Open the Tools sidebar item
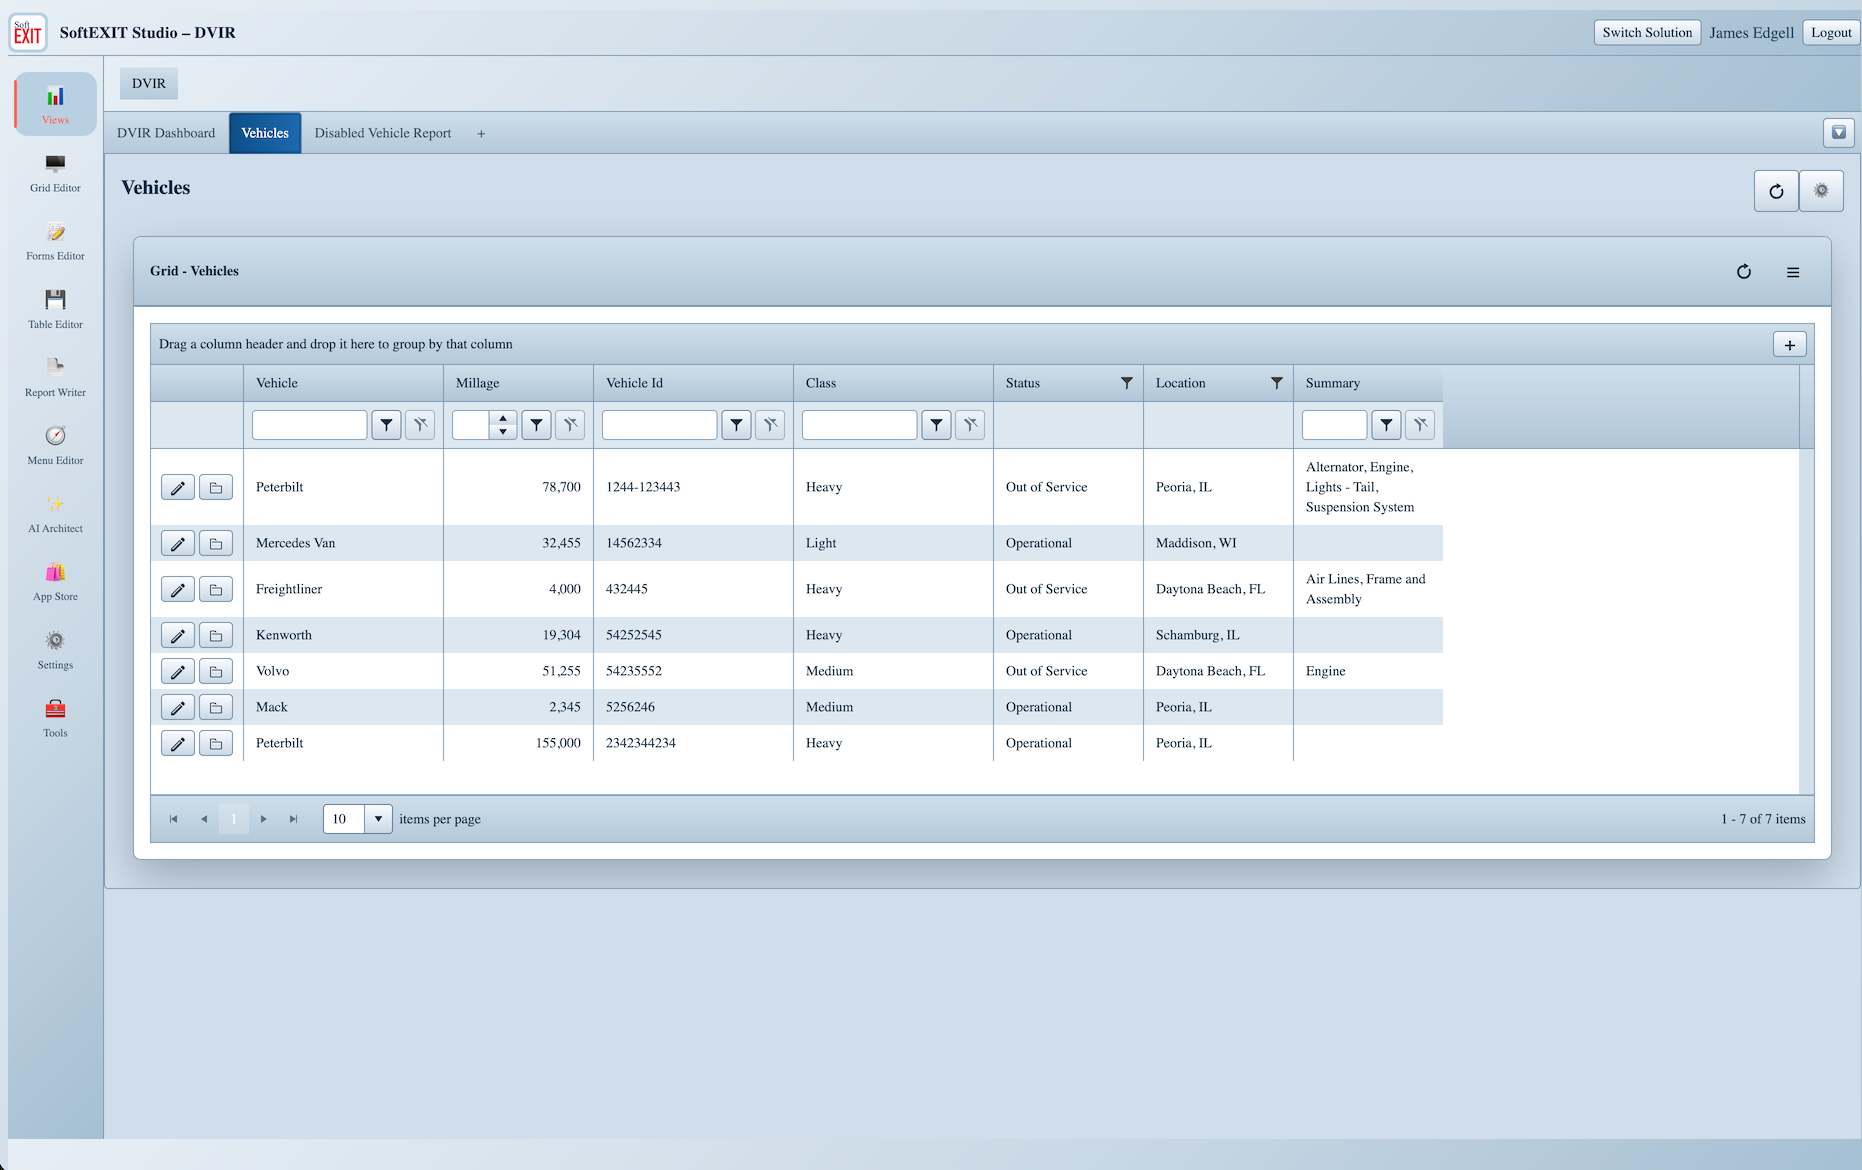The image size is (1862, 1170). click(55, 718)
